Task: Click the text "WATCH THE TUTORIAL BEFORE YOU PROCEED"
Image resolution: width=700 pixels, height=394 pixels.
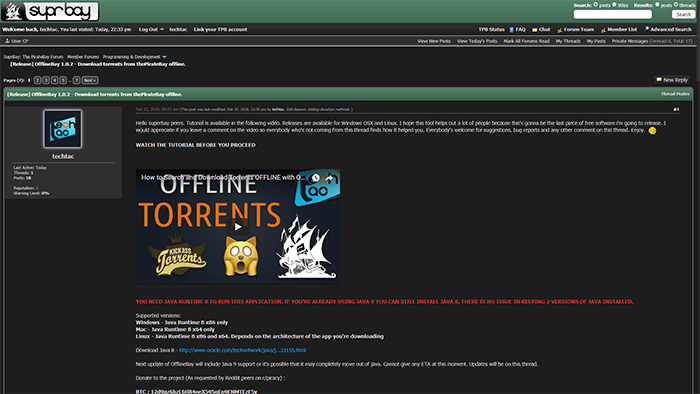Action: 196,145
